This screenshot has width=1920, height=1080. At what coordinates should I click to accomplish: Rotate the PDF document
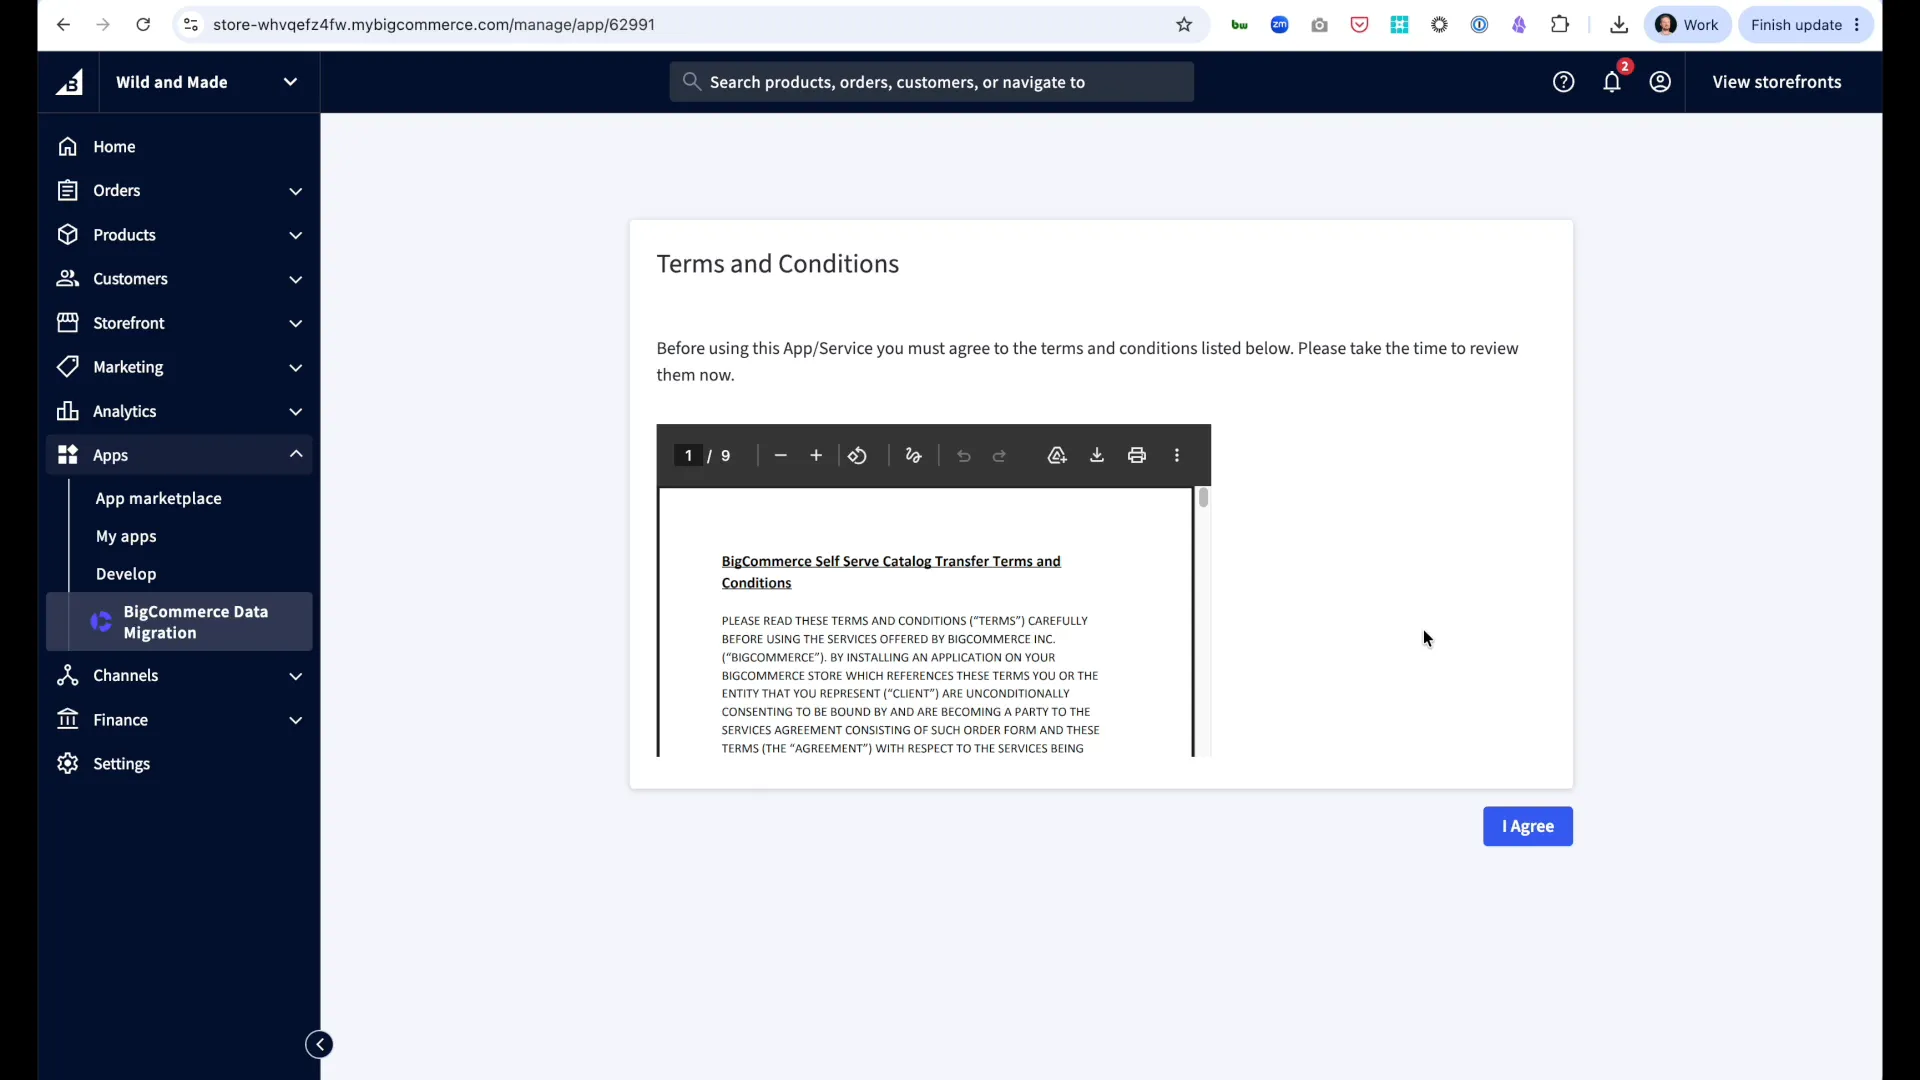[858, 456]
